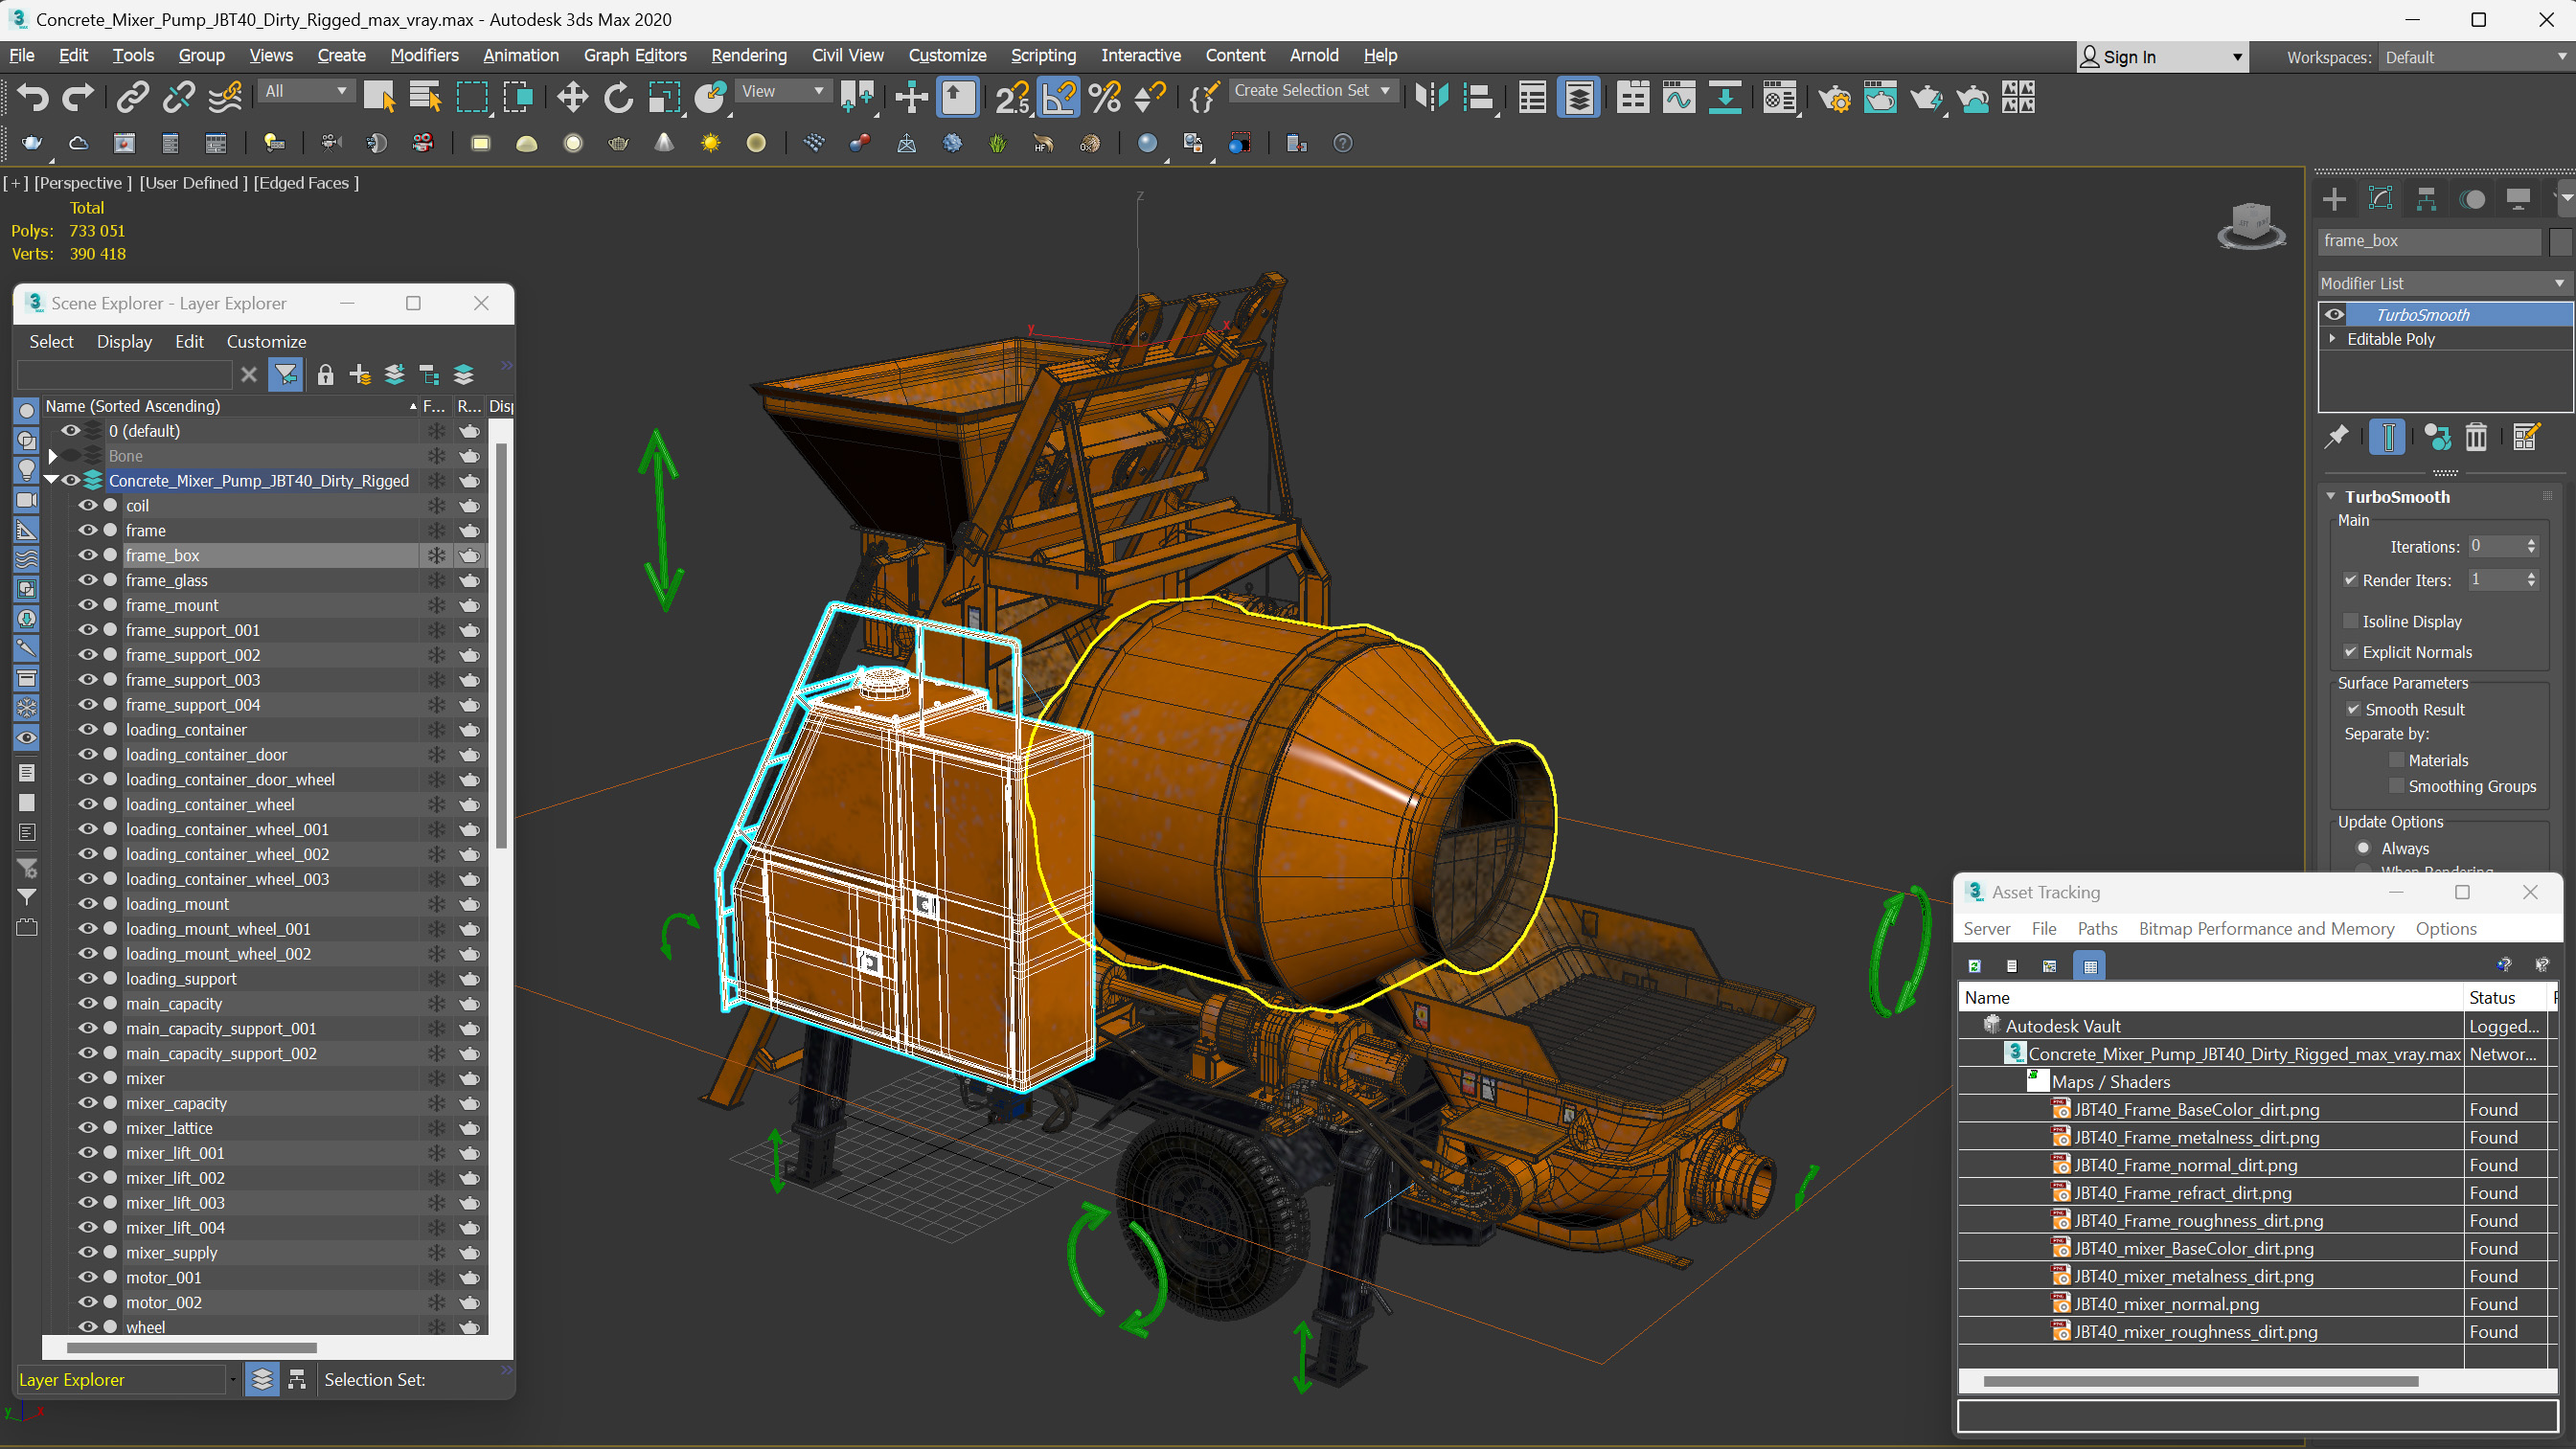The width and height of the screenshot is (2576, 1449).
Task: Open the Display command panel tab
Action: point(2519,199)
